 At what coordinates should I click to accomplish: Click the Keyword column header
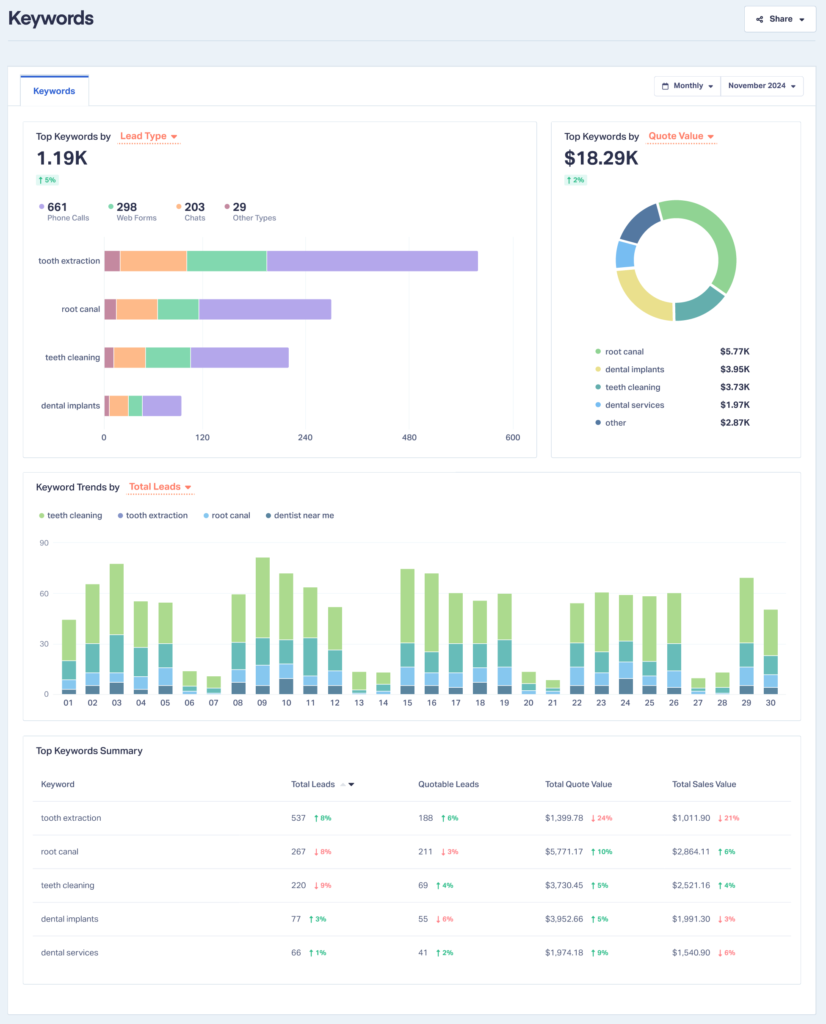(x=57, y=784)
